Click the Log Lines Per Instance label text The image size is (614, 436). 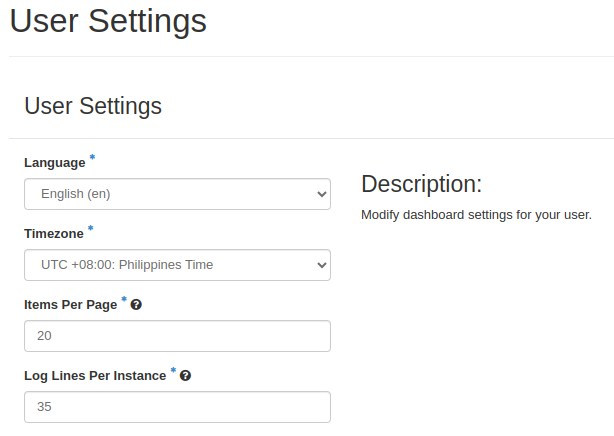click(x=95, y=376)
